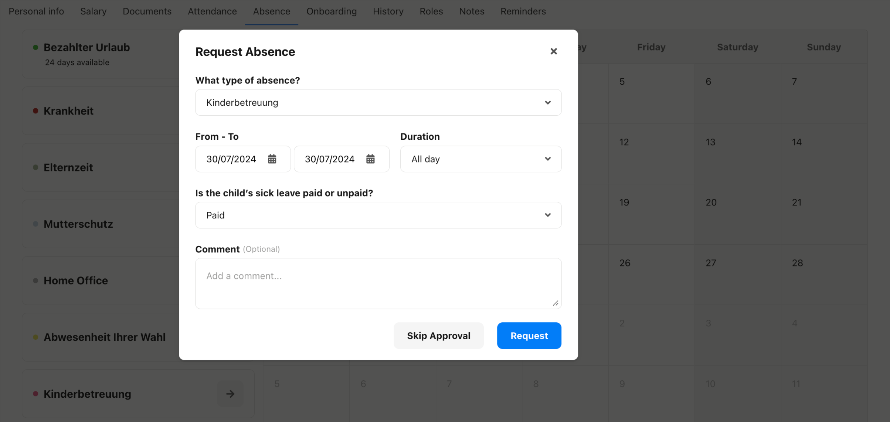Open calendar picker for the start date
890x422 pixels.
click(x=272, y=159)
